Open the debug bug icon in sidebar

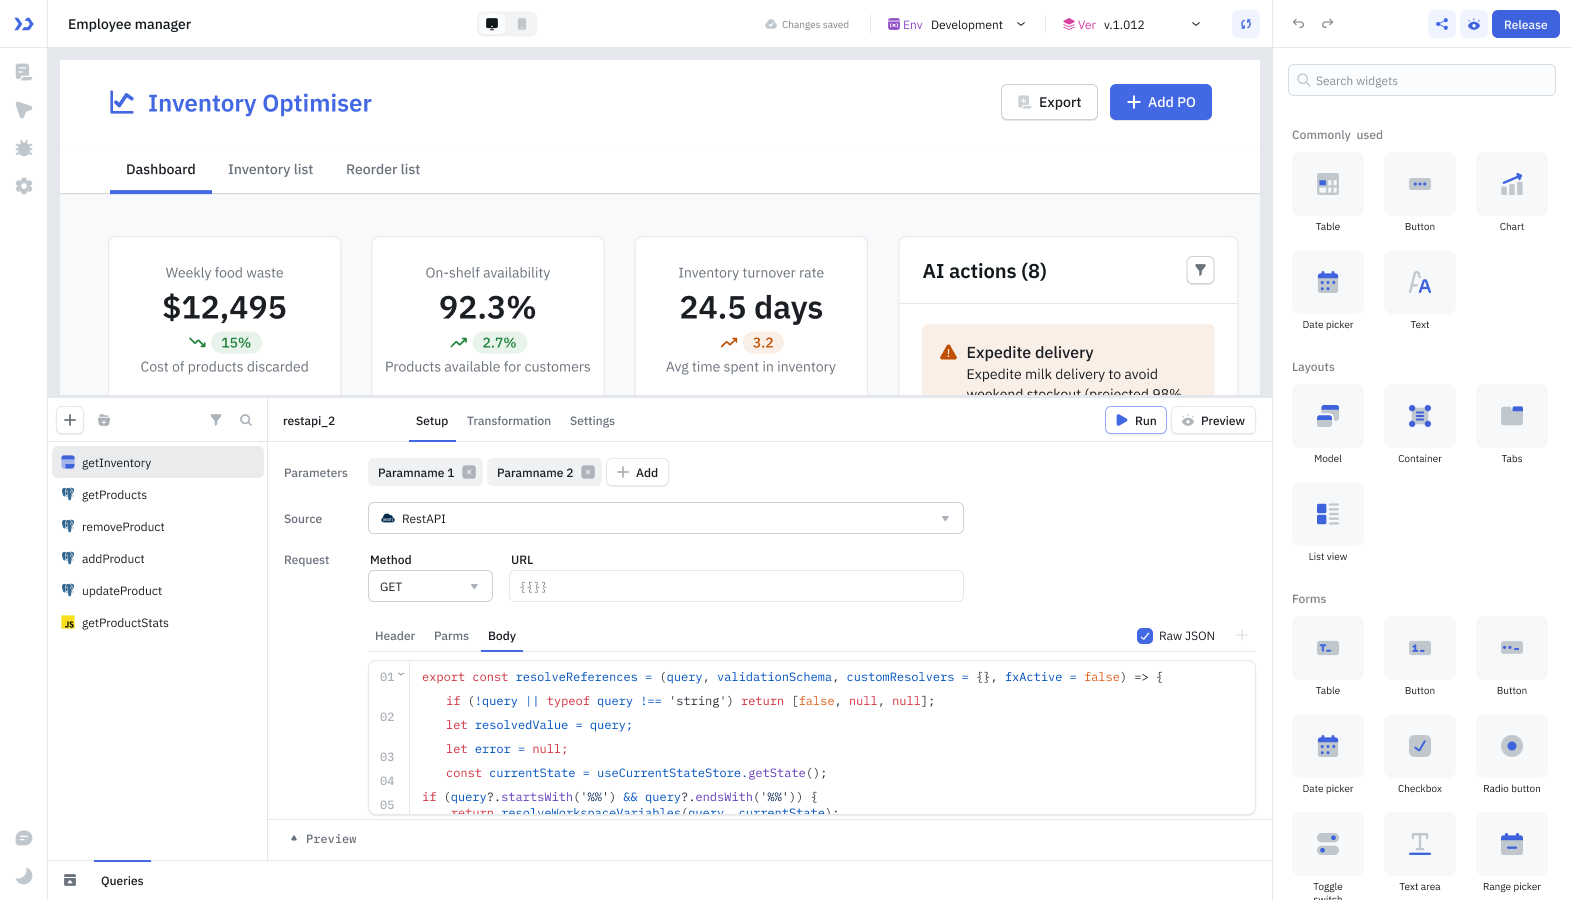pyautogui.click(x=24, y=148)
